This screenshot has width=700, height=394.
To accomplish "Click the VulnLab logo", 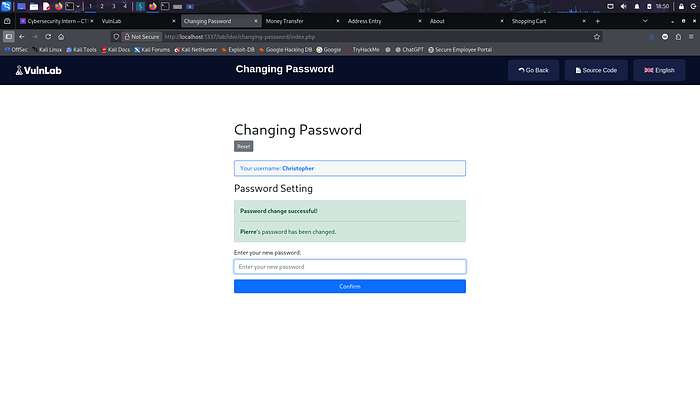I will 38,70.
